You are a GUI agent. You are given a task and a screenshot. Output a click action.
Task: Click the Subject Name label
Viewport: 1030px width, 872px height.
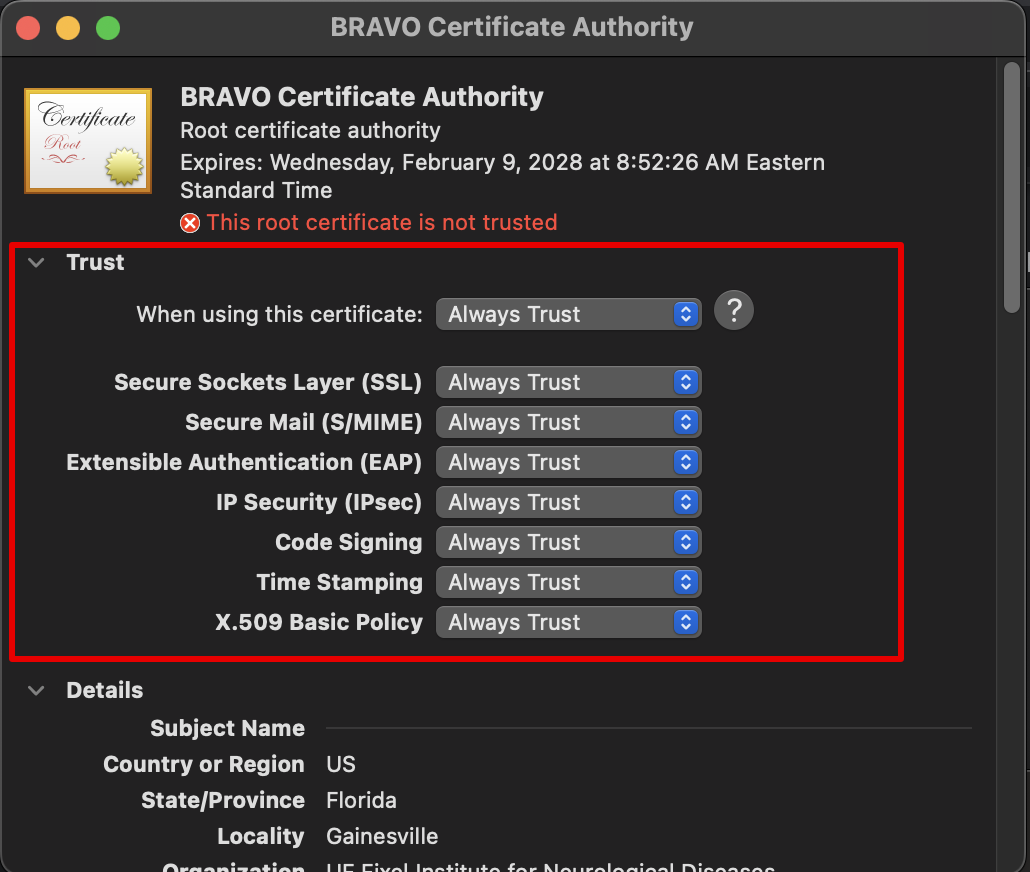click(227, 728)
